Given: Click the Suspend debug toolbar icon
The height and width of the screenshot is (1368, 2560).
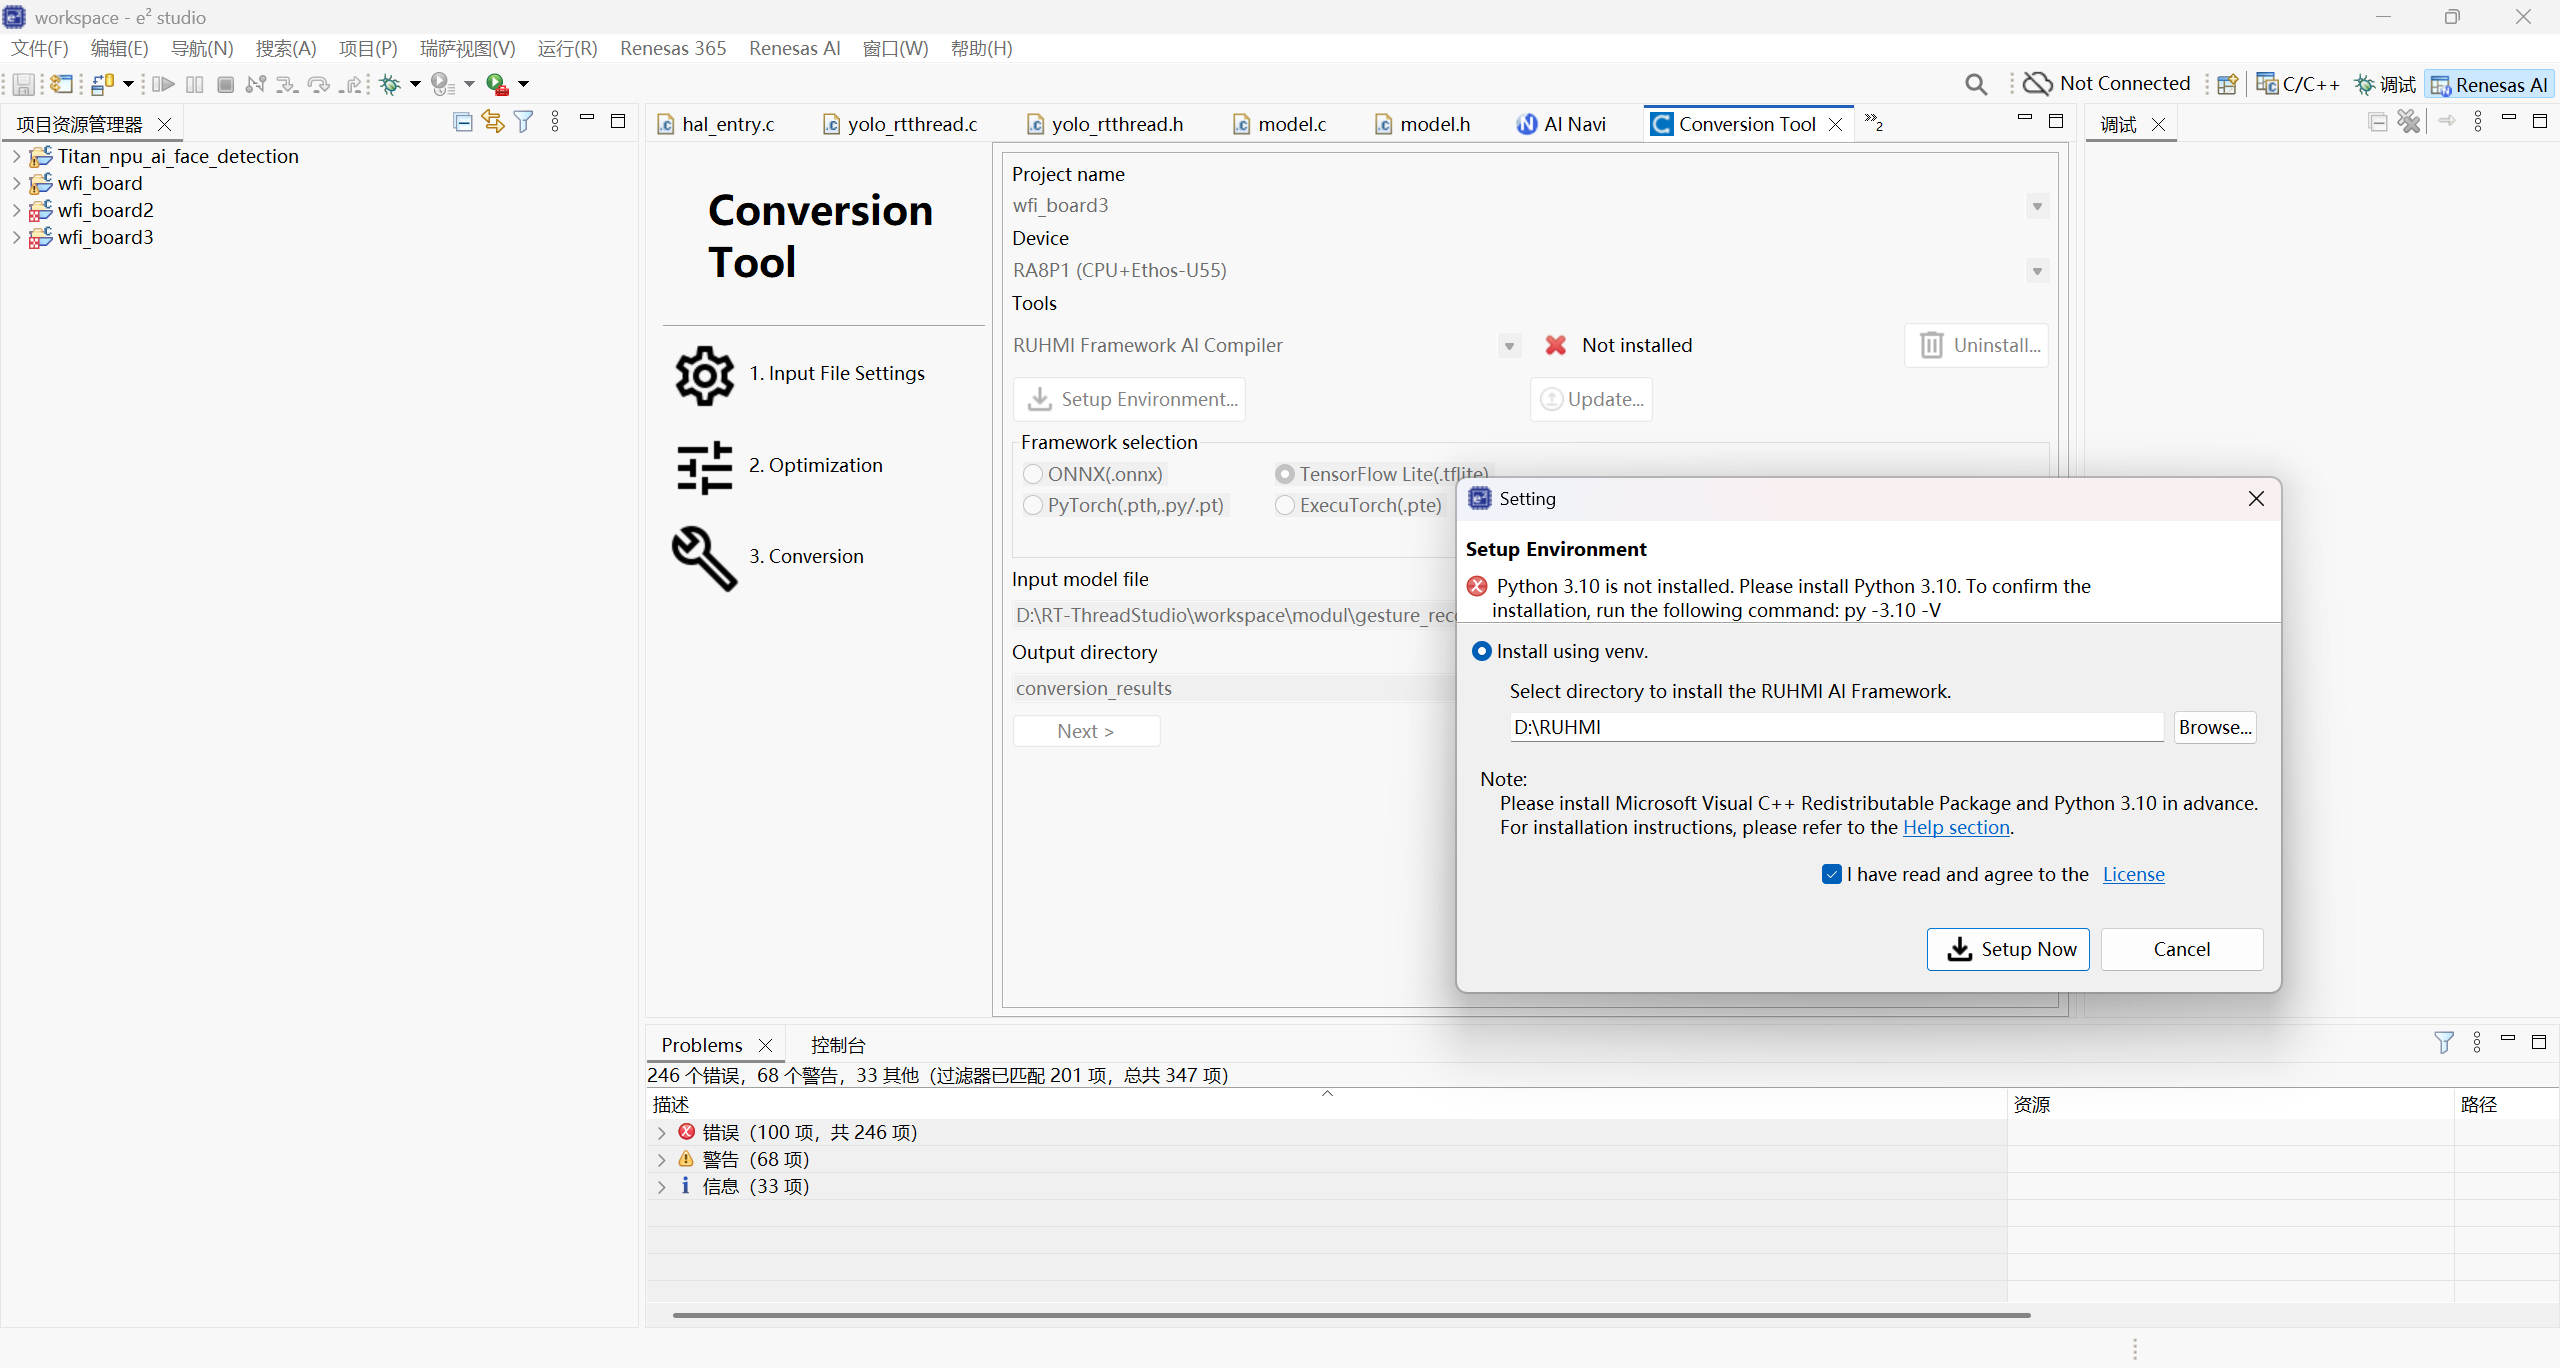Looking at the screenshot, I should point(195,85).
